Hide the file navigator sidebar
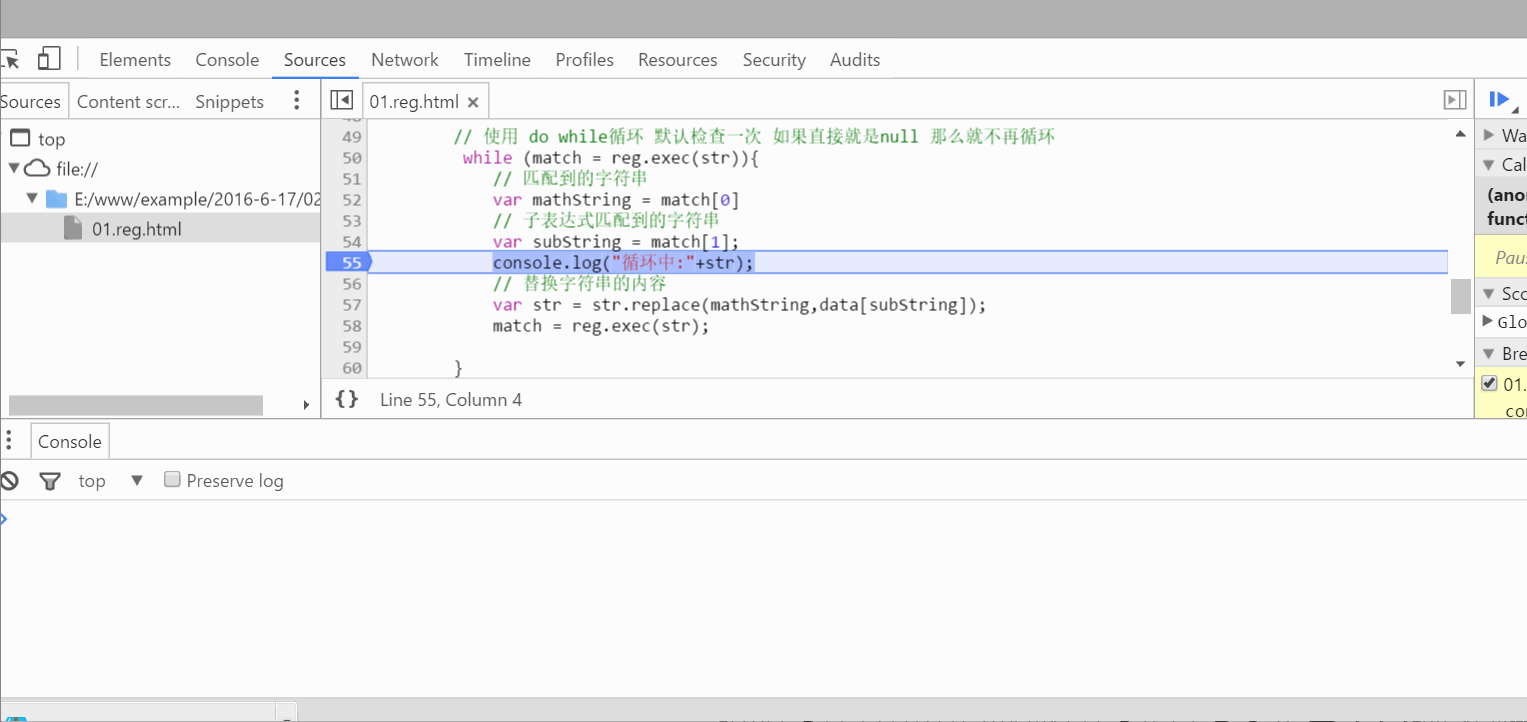This screenshot has width=1527, height=722. pyautogui.click(x=342, y=100)
